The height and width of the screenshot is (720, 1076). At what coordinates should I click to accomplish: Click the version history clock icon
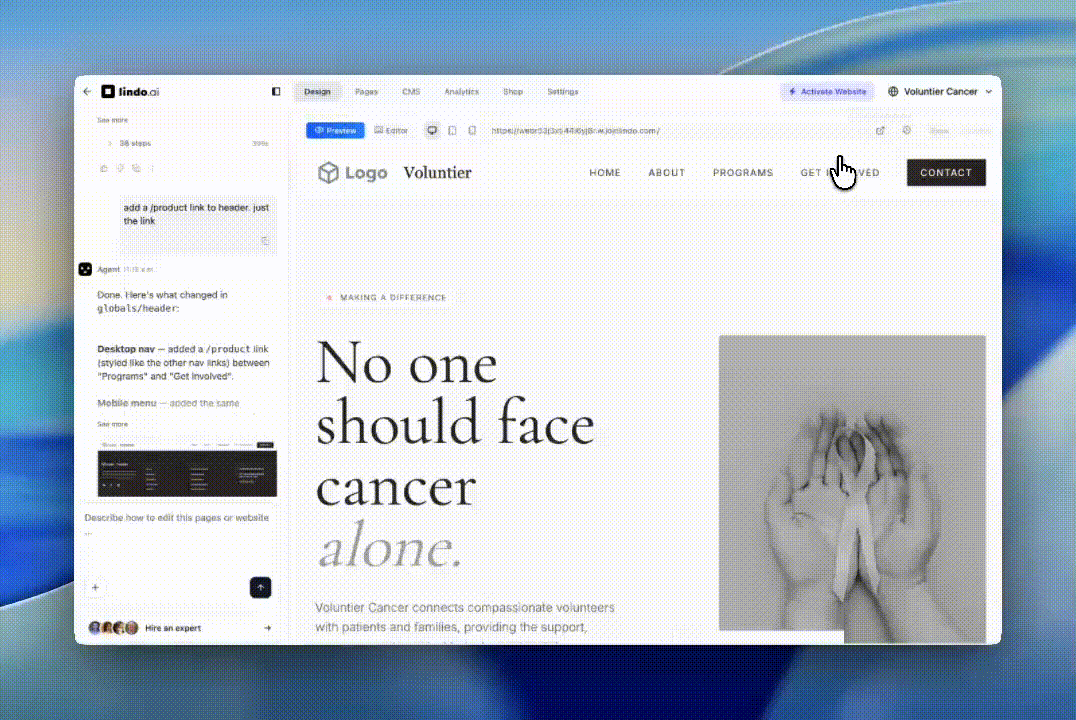pos(907,130)
